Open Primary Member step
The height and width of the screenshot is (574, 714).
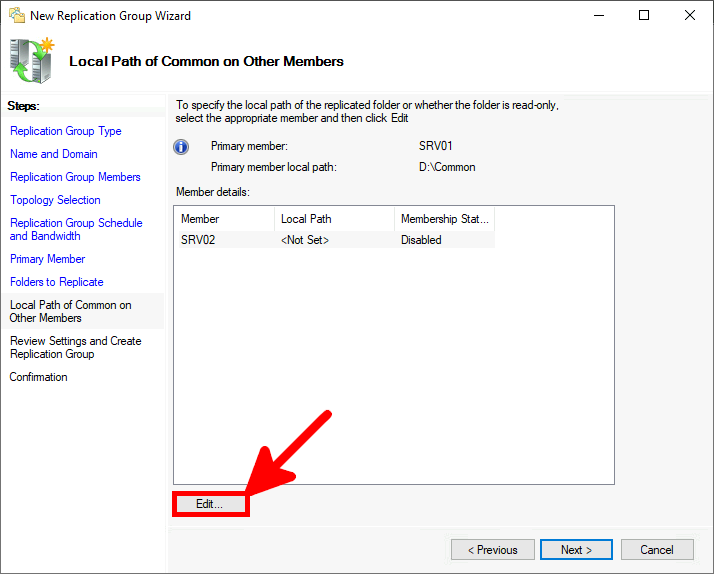point(47,259)
